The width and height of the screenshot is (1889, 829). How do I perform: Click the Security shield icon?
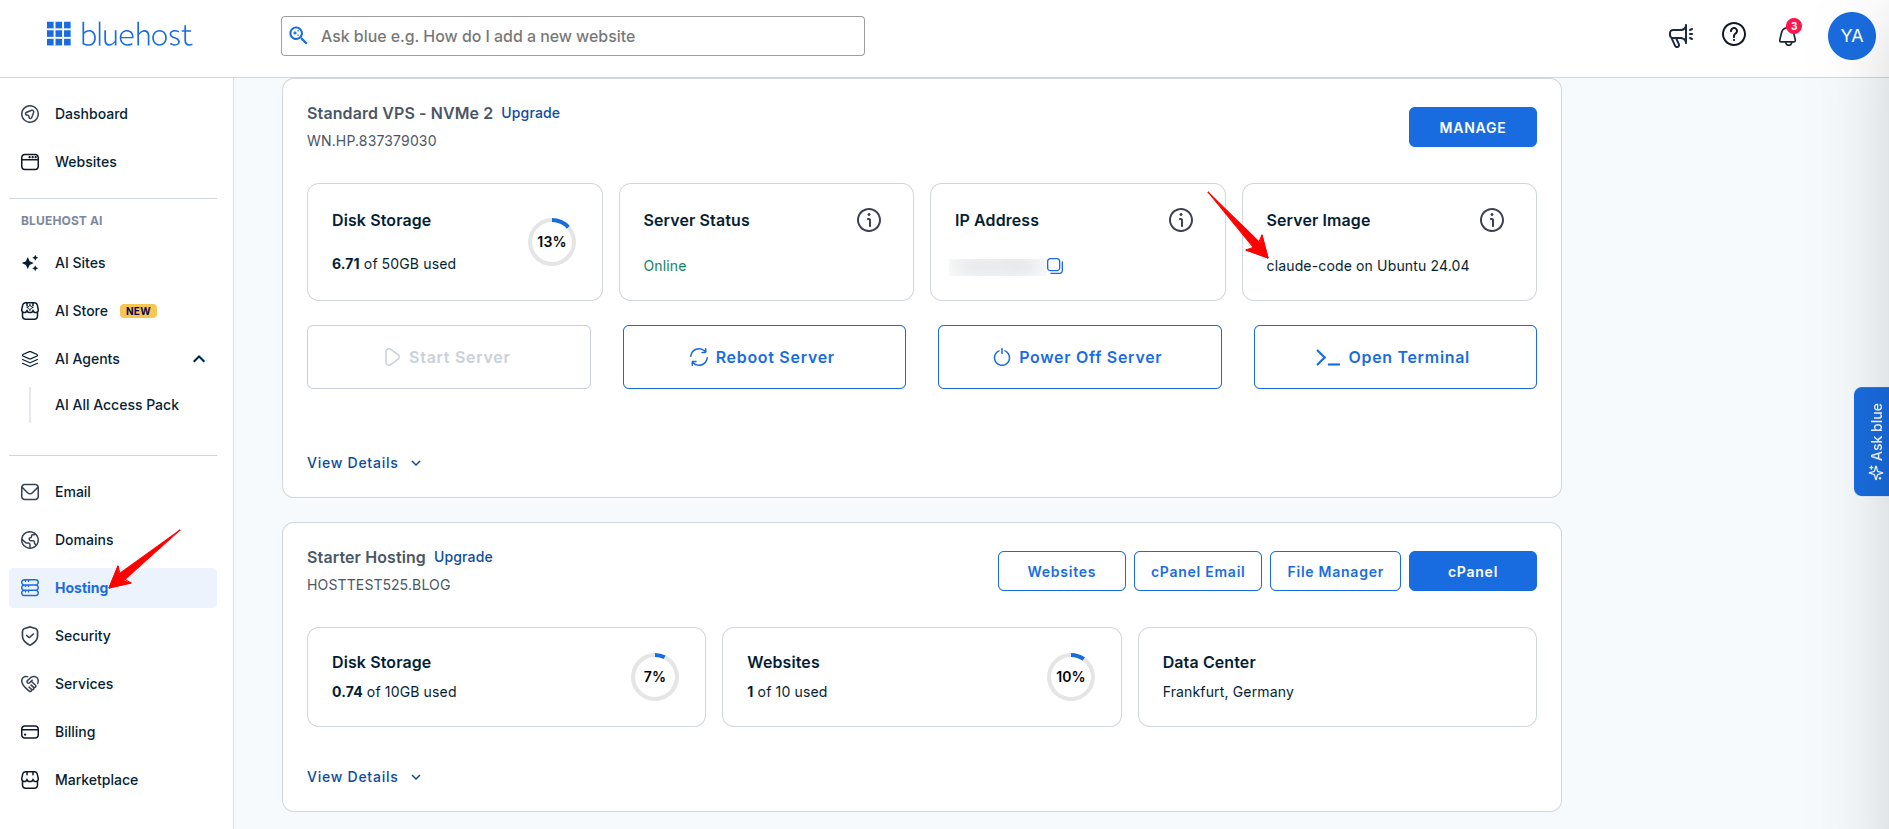tap(30, 636)
